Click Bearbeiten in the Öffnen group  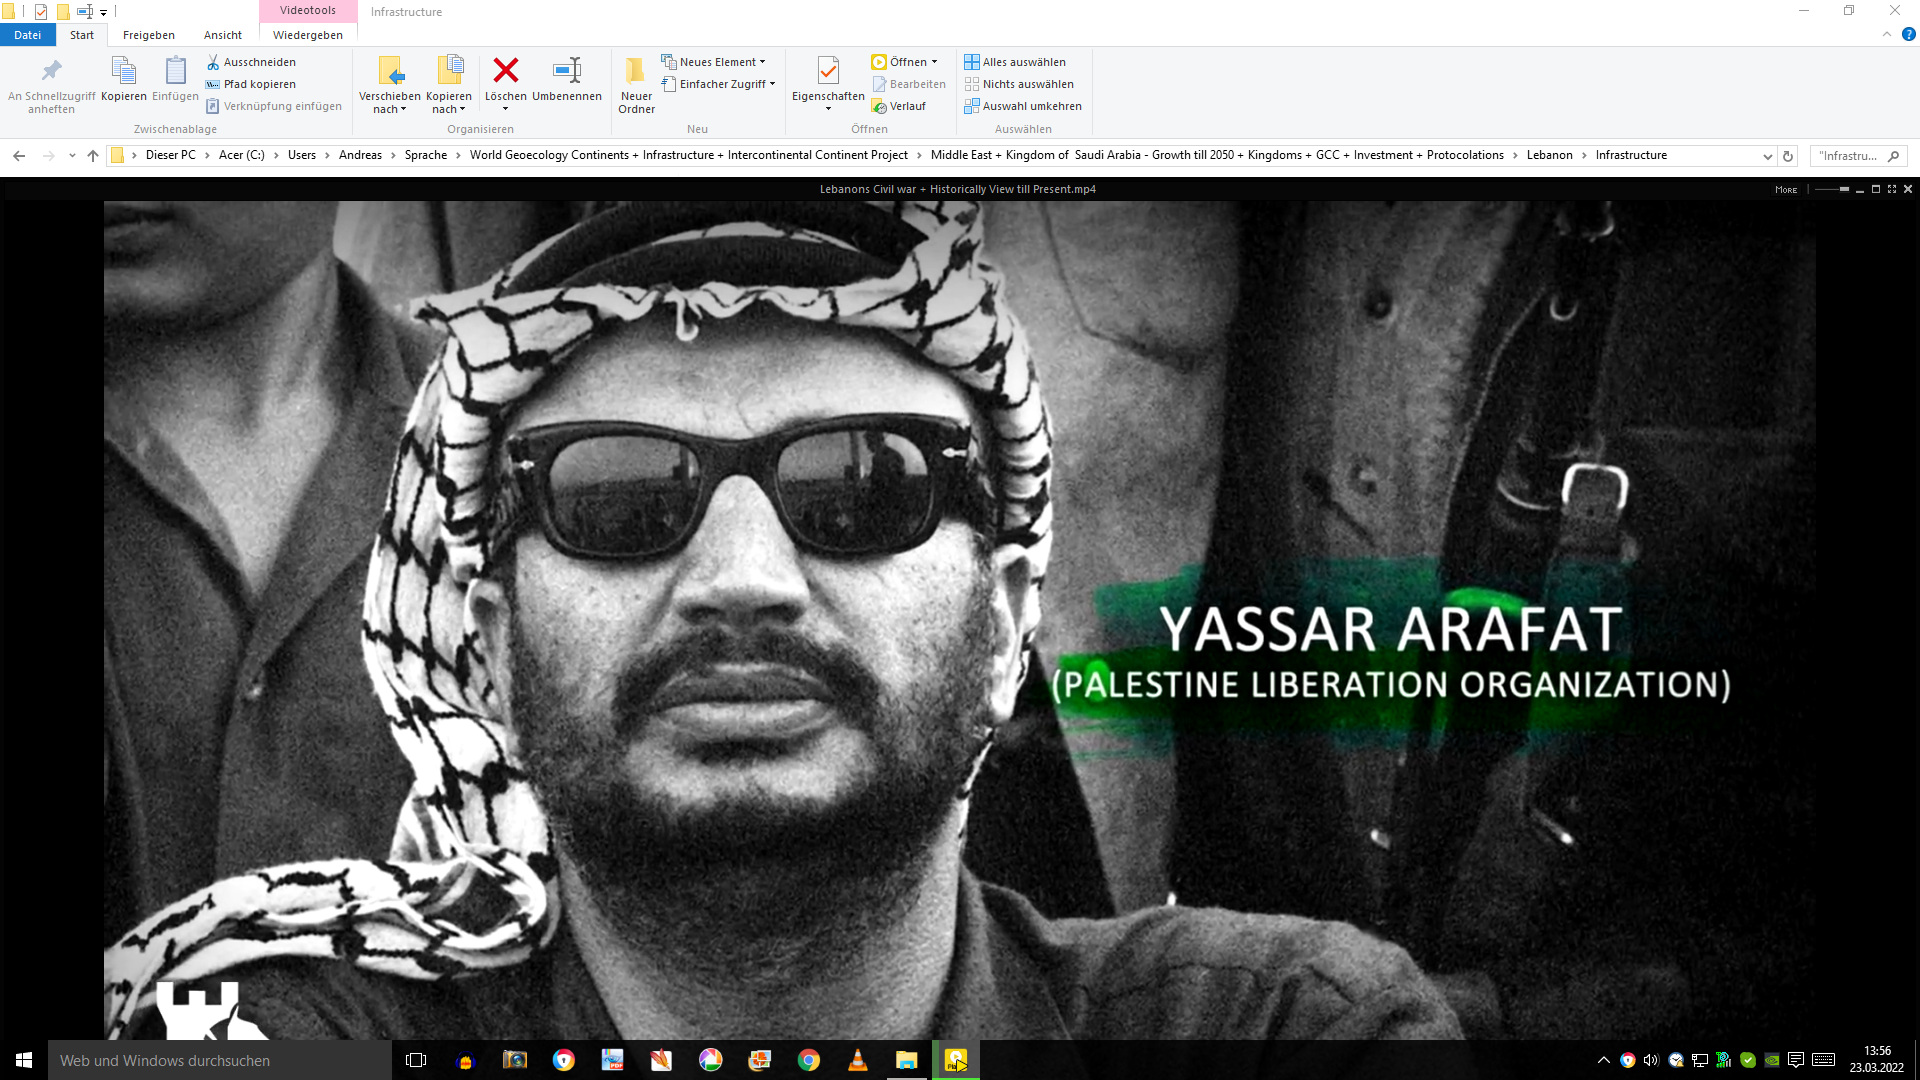909,84
